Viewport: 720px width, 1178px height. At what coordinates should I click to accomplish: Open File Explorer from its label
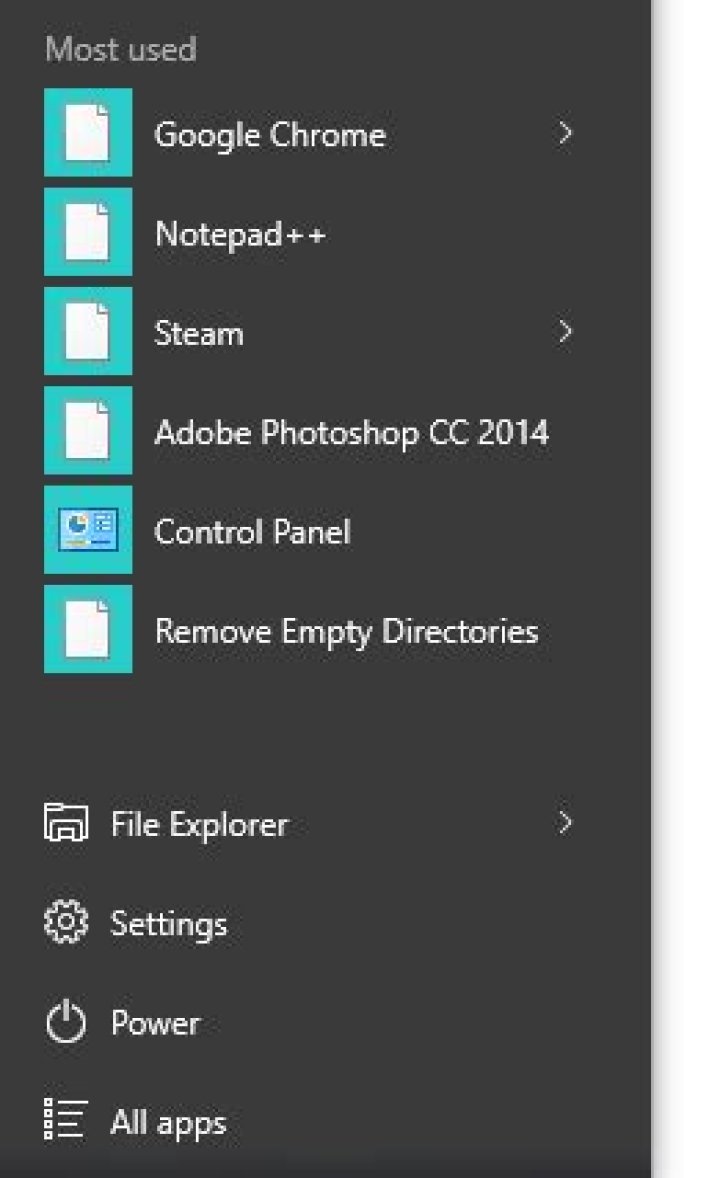point(200,826)
